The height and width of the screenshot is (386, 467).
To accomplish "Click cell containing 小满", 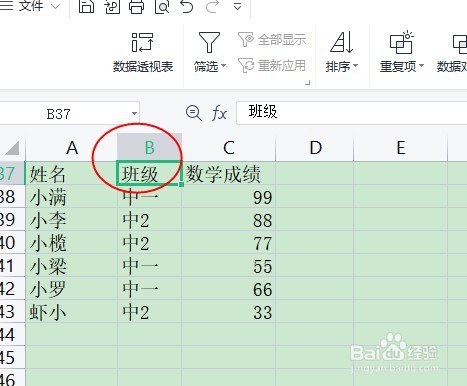I will pos(71,197).
